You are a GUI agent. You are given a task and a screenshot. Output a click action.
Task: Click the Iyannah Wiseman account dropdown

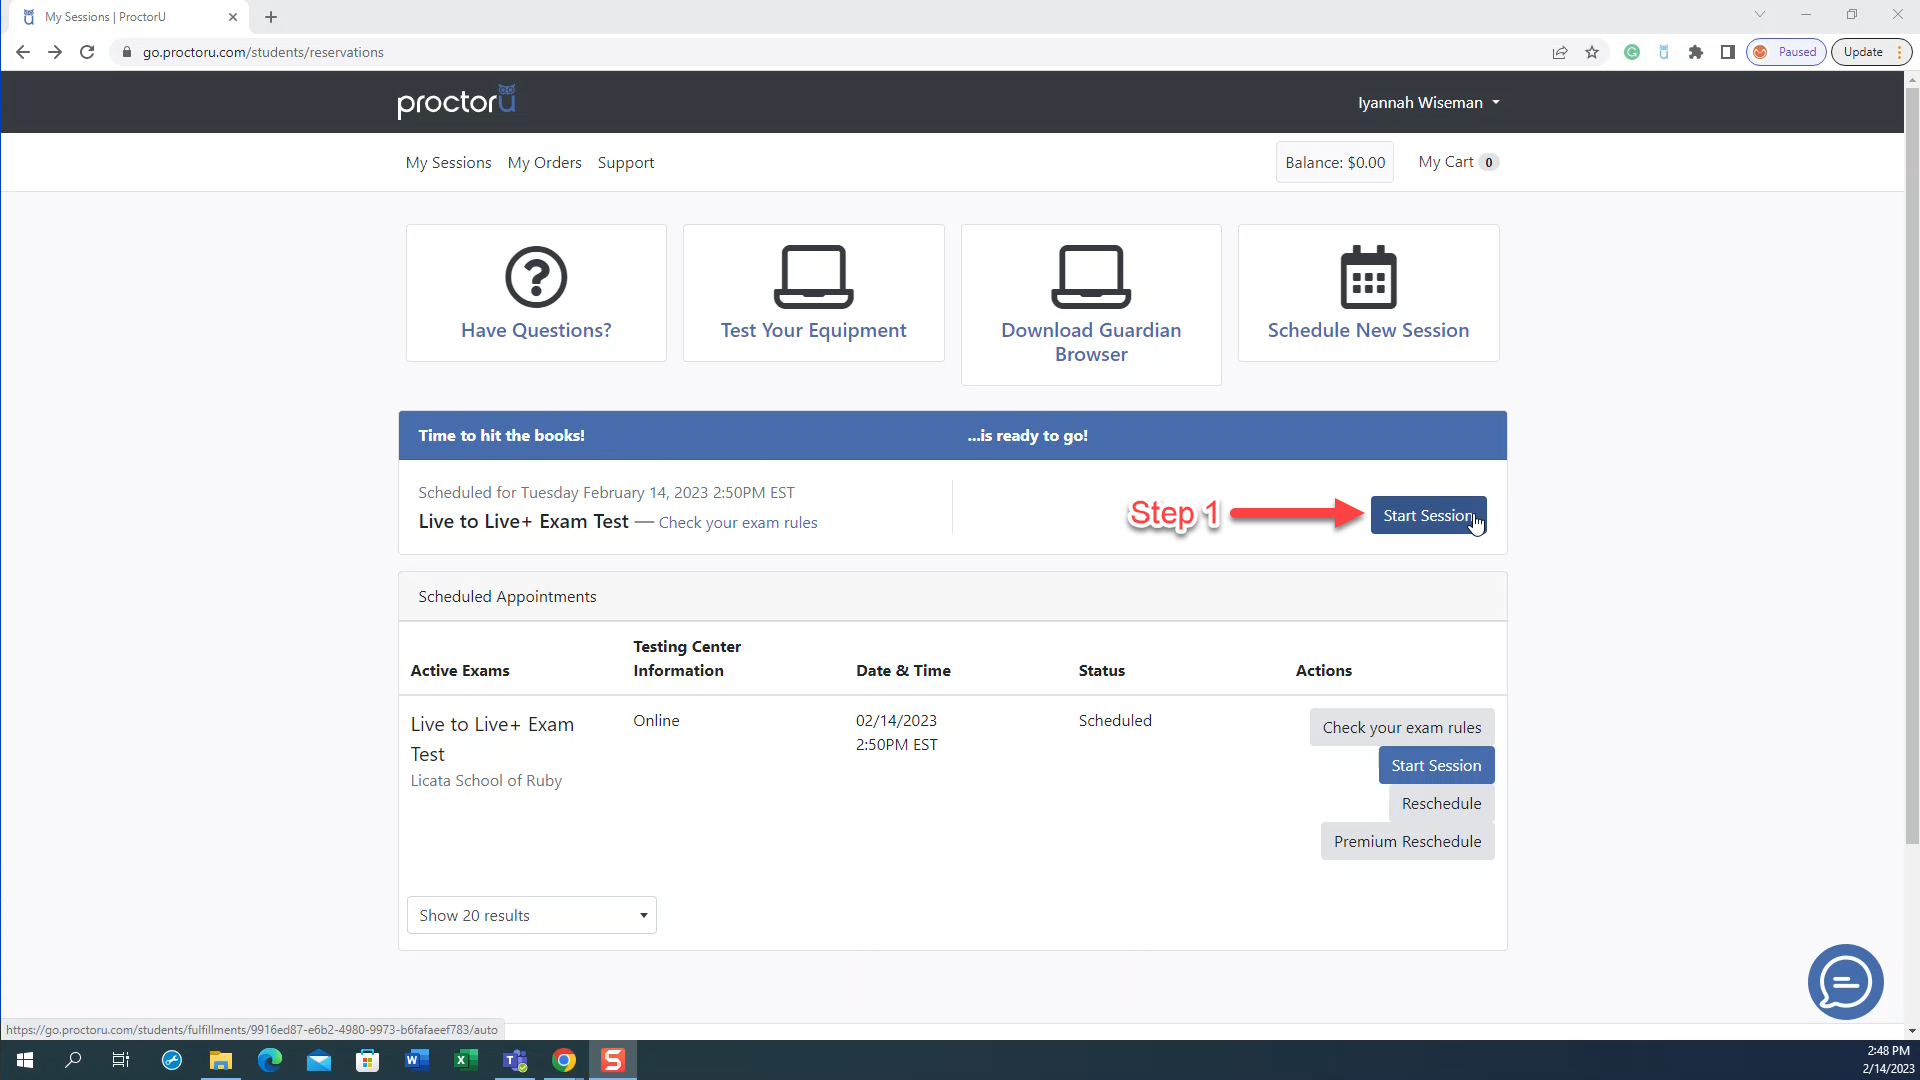[1428, 102]
